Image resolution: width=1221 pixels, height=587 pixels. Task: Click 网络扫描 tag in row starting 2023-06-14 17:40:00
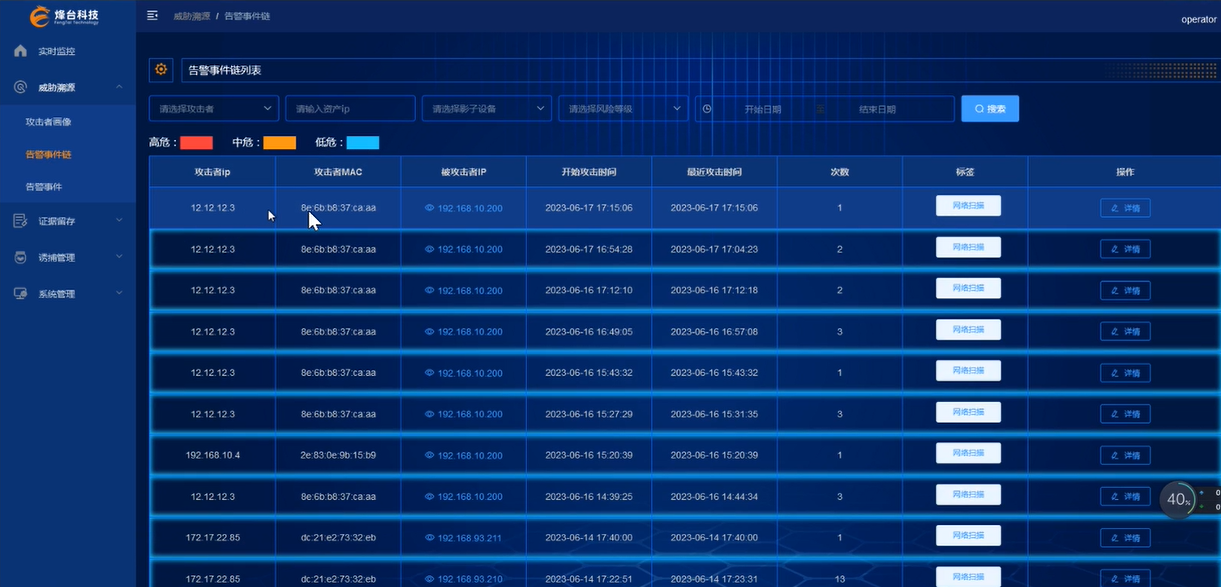[968, 536]
